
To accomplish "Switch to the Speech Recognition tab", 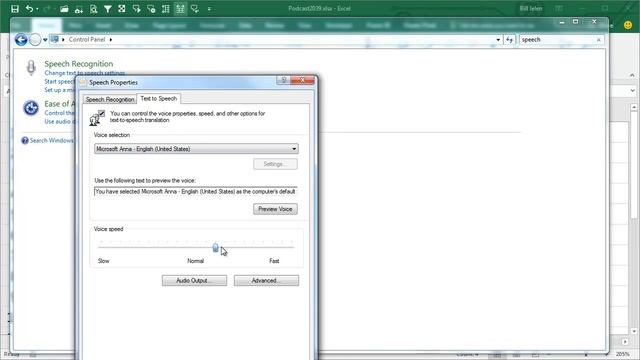I will point(110,99).
